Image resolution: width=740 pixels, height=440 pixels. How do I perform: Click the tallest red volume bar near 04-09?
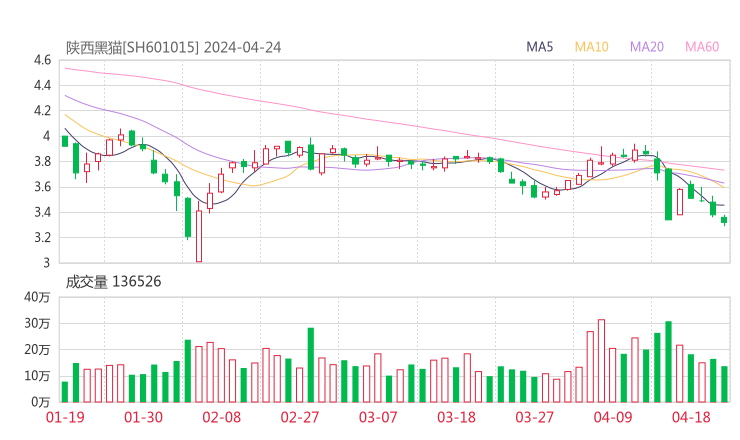[x=601, y=361]
